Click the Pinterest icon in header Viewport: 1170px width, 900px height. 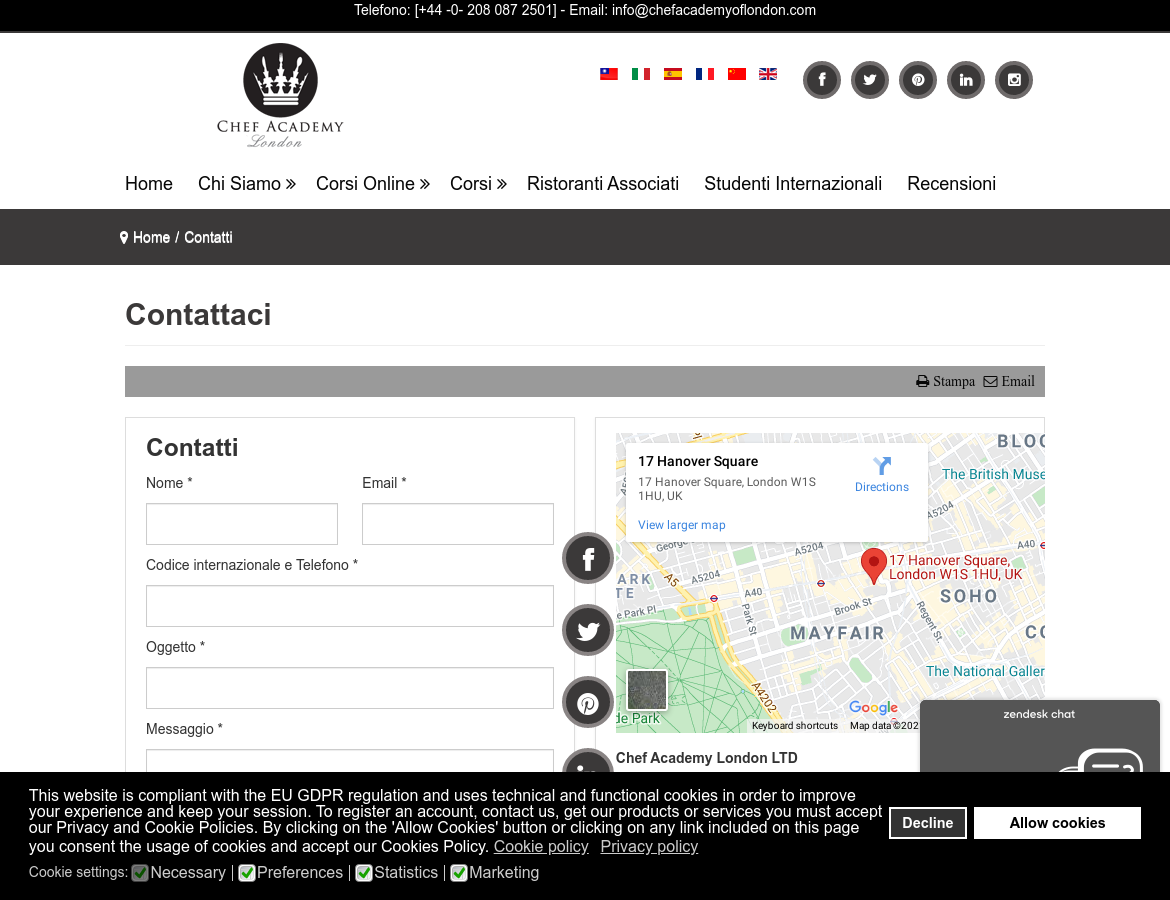pos(918,80)
